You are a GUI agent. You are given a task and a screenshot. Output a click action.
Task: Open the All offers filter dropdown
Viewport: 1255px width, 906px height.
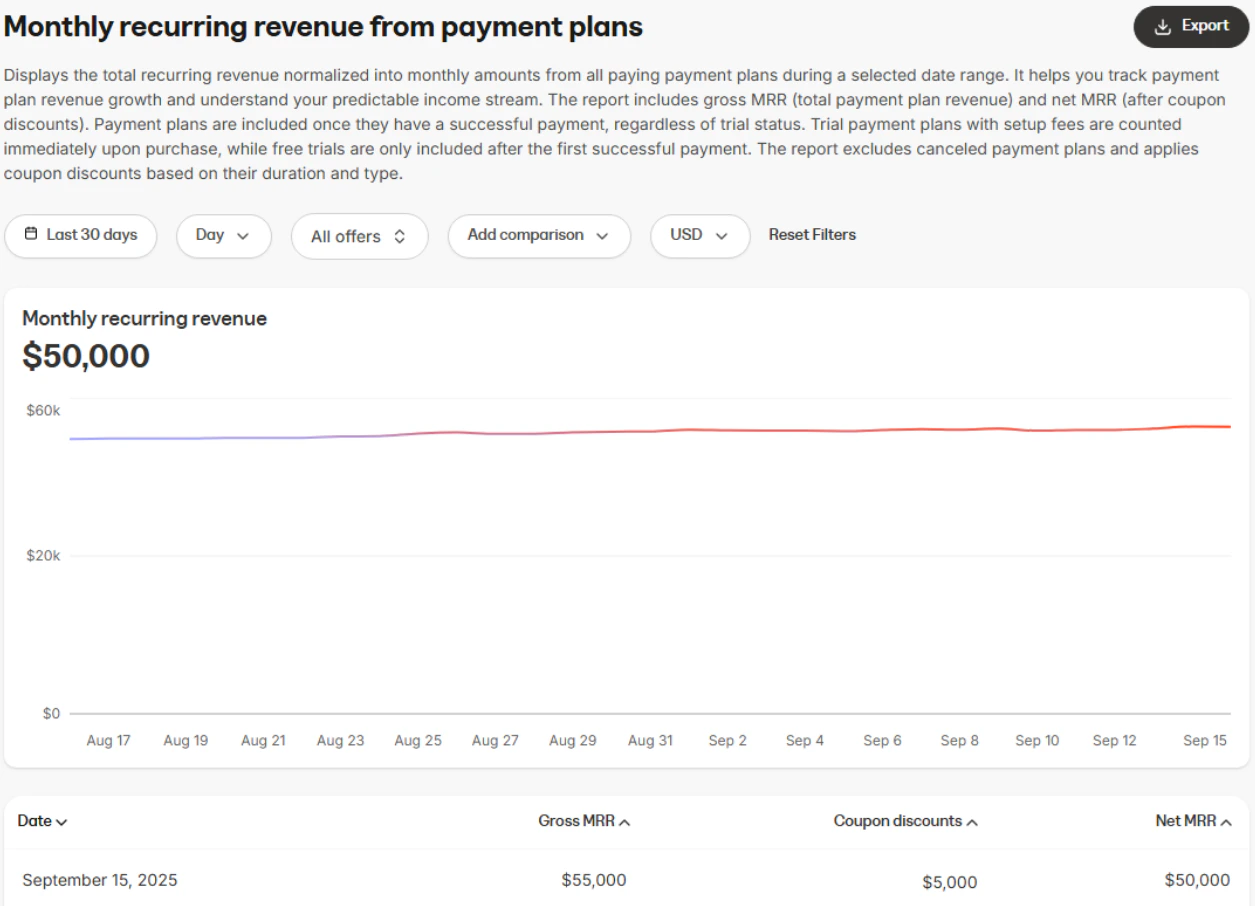(359, 236)
